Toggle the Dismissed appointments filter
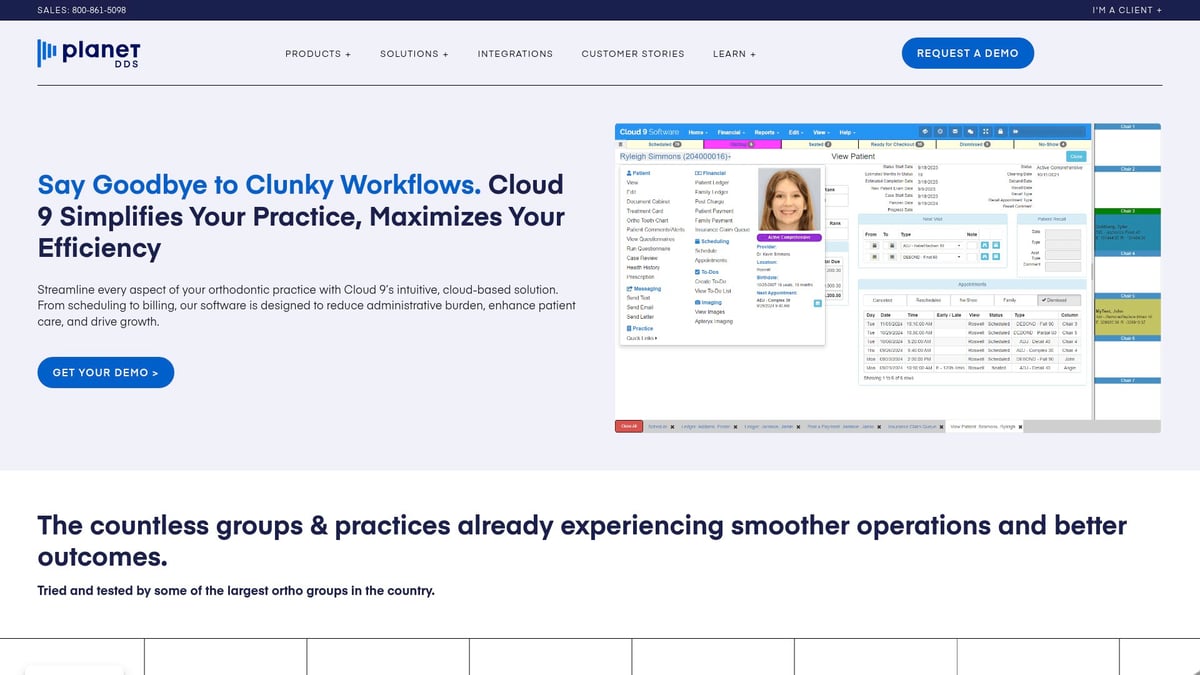The image size is (1200, 675). click(x=1054, y=299)
